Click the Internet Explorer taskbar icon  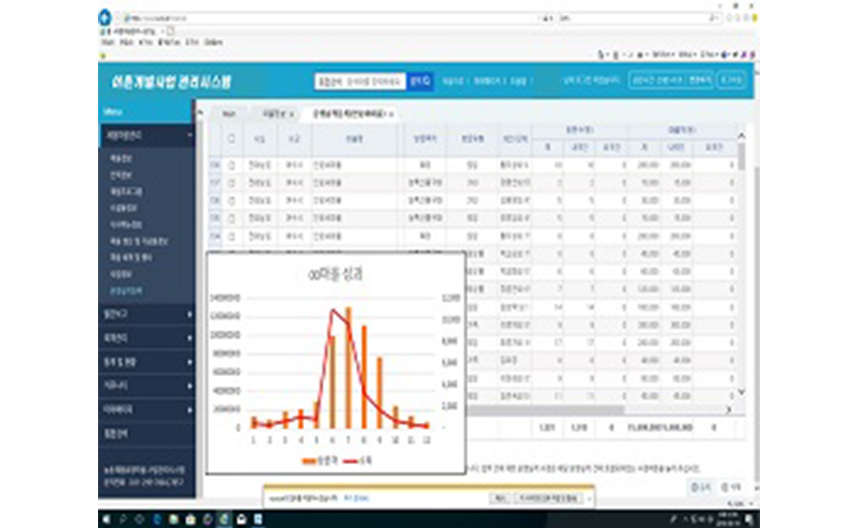(224, 519)
